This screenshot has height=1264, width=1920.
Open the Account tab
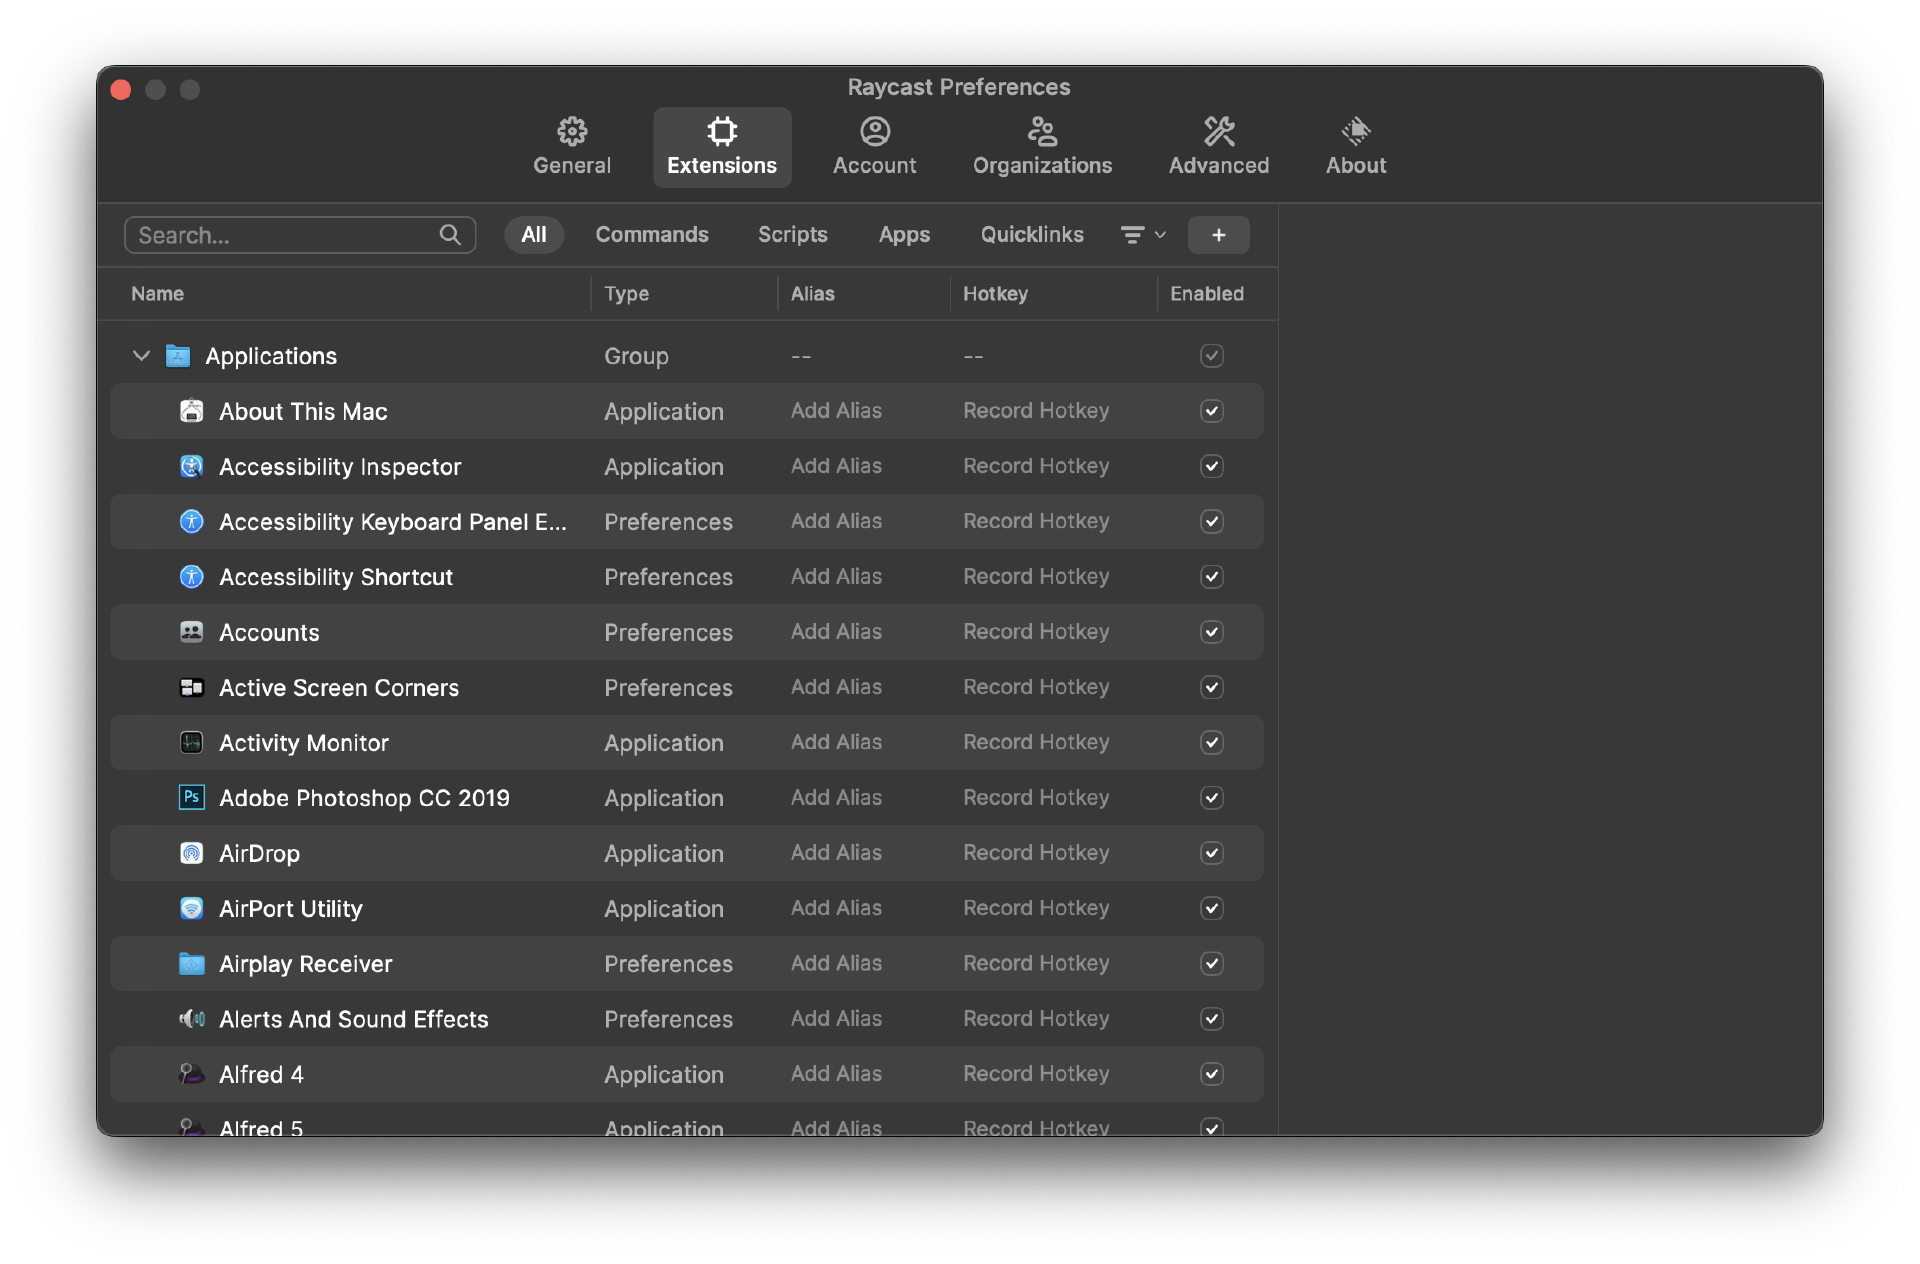874,147
